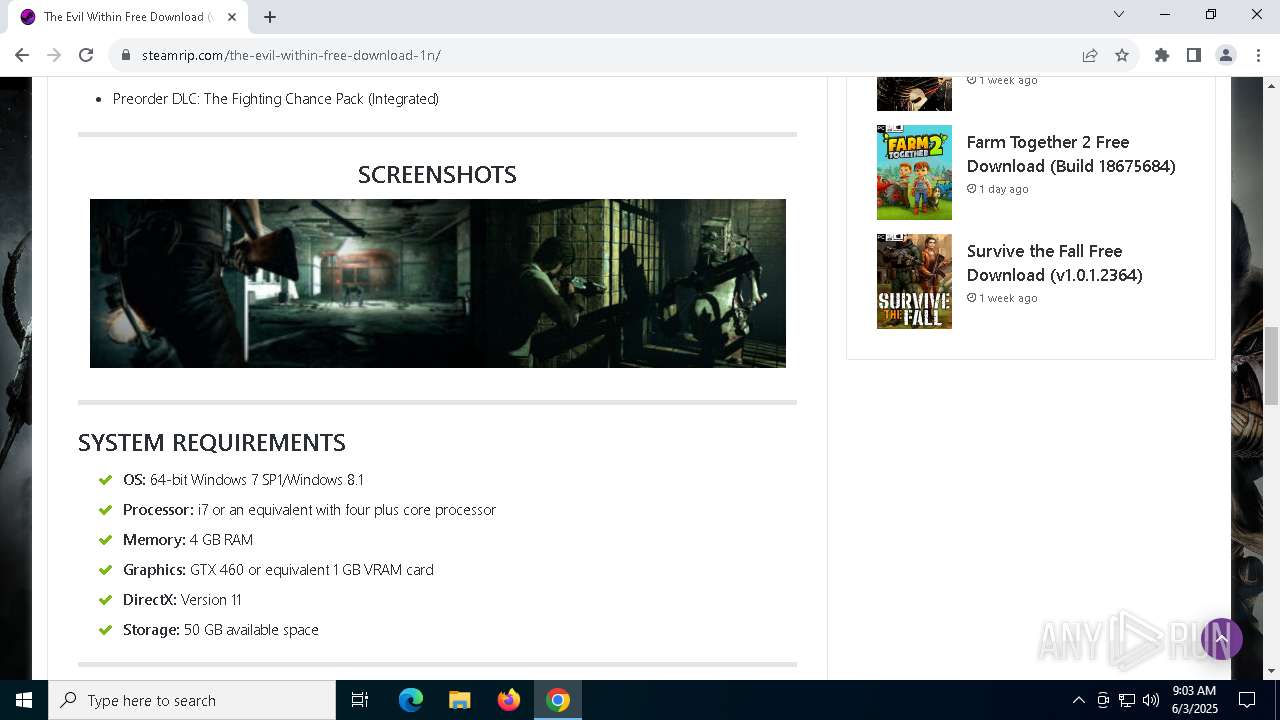The image size is (1280, 720).
Task: Open Chrome three-dot menu
Action: tap(1258, 55)
